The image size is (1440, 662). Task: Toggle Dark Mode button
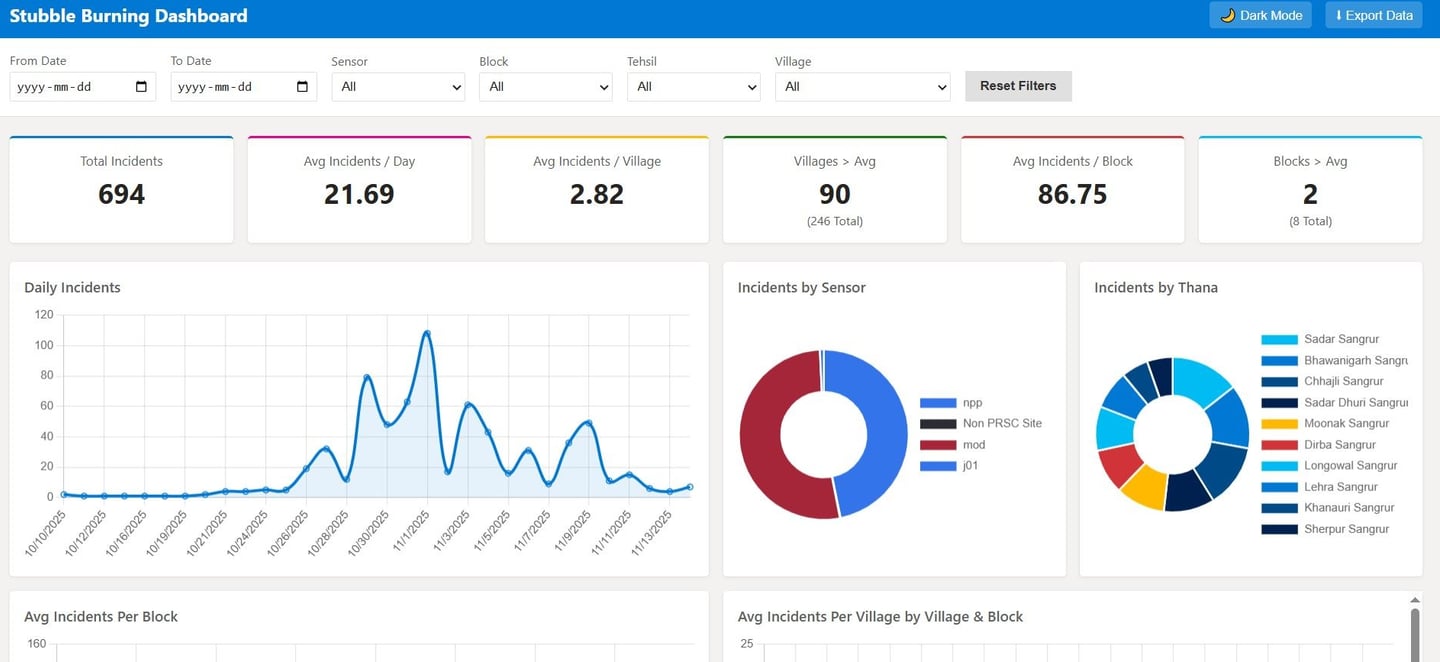click(x=1260, y=15)
